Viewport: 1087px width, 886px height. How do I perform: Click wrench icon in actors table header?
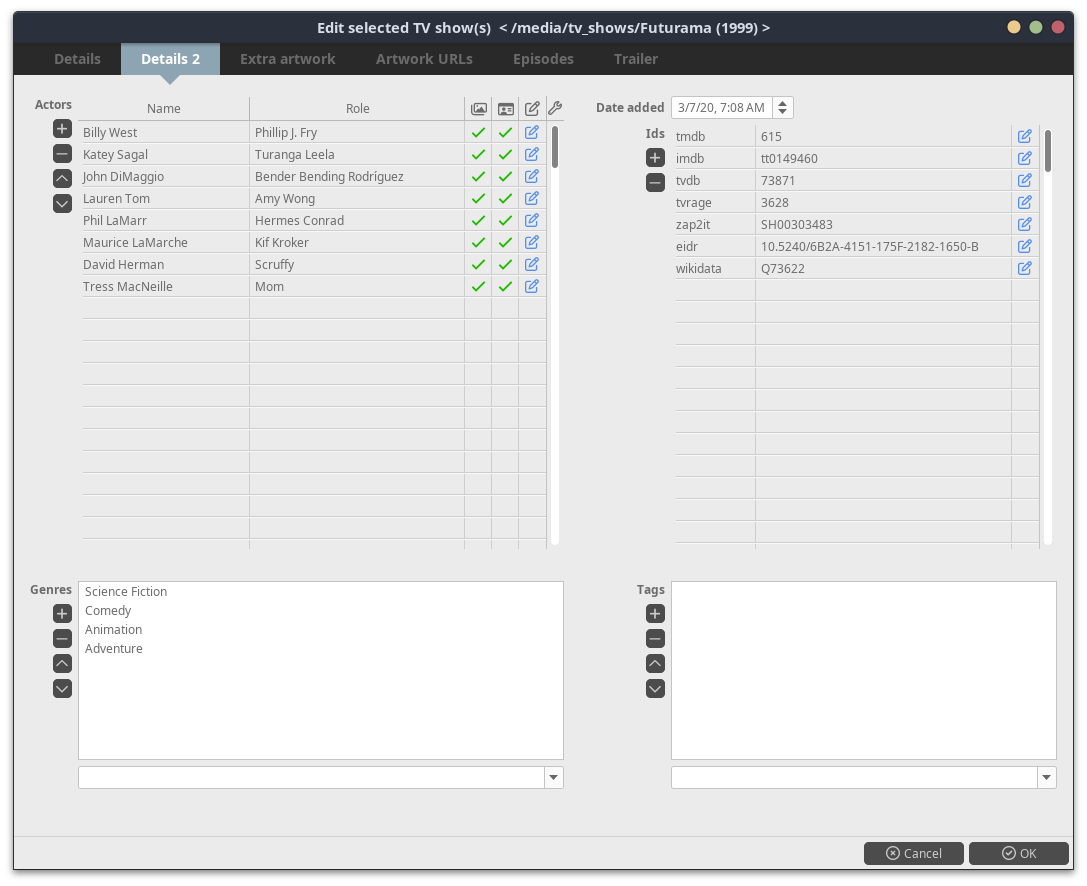click(x=556, y=108)
